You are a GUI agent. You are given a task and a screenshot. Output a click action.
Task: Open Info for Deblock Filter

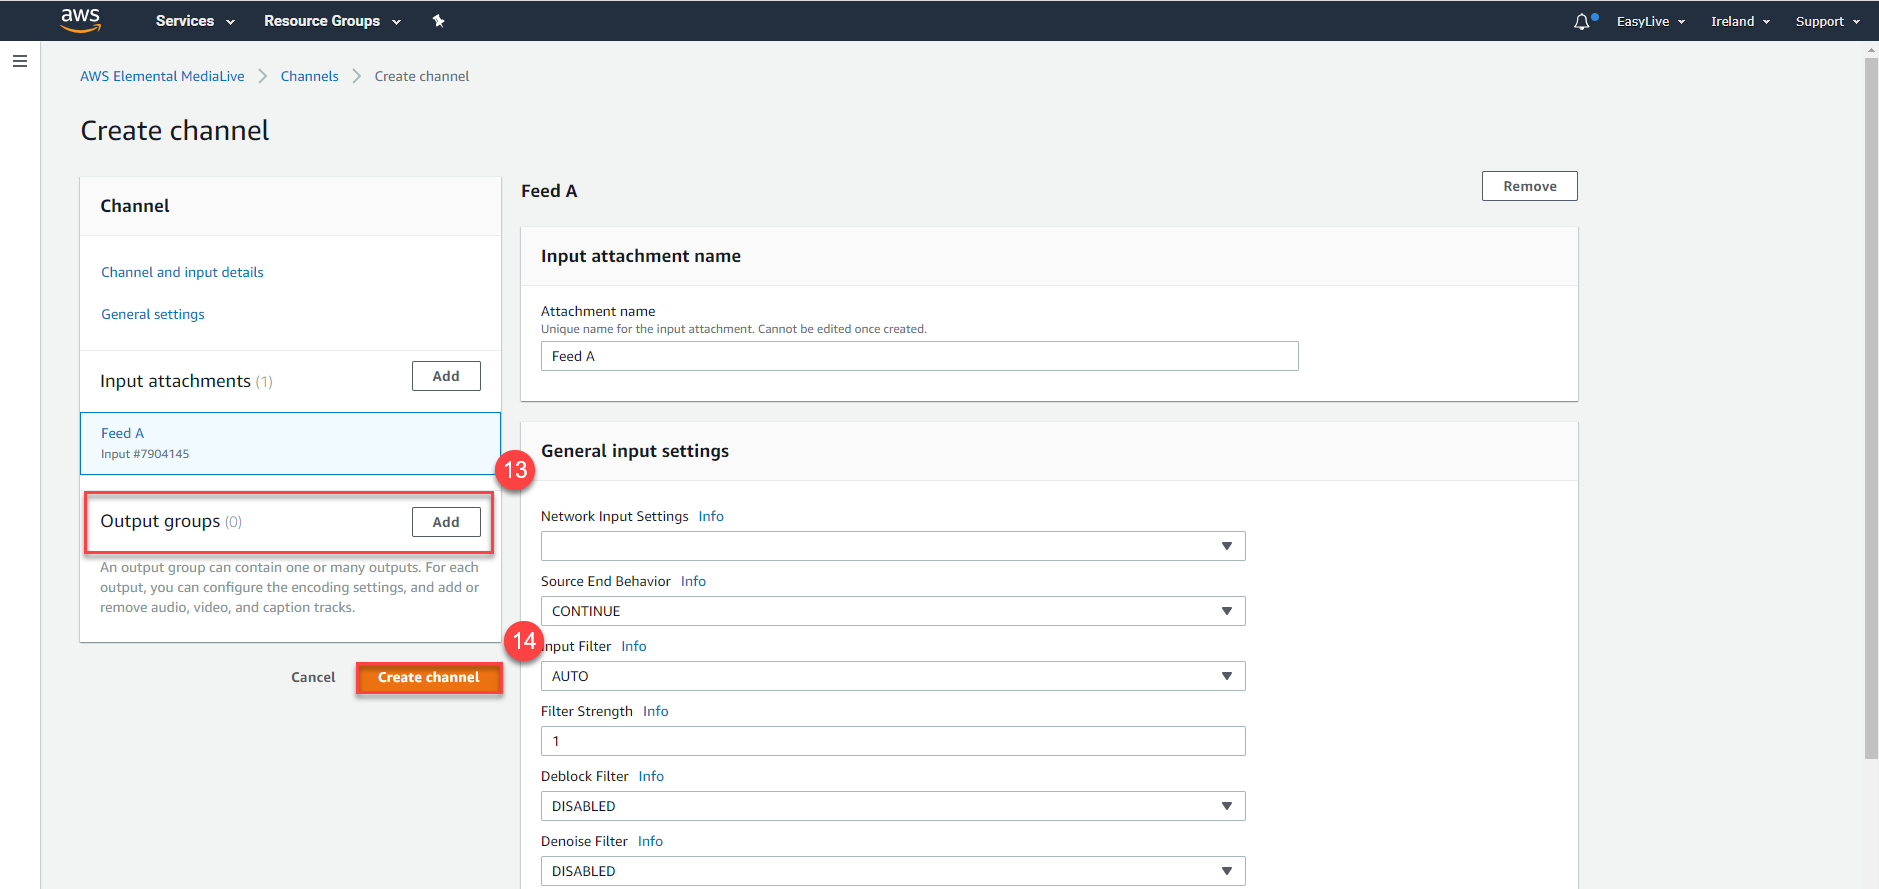(651, 776)
